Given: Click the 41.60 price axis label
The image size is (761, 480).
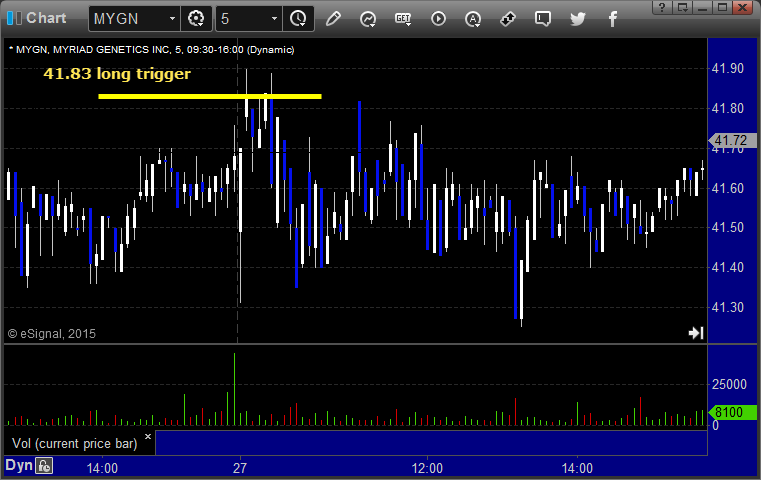Looking at the screenshot, I should (x=728, y=188).
